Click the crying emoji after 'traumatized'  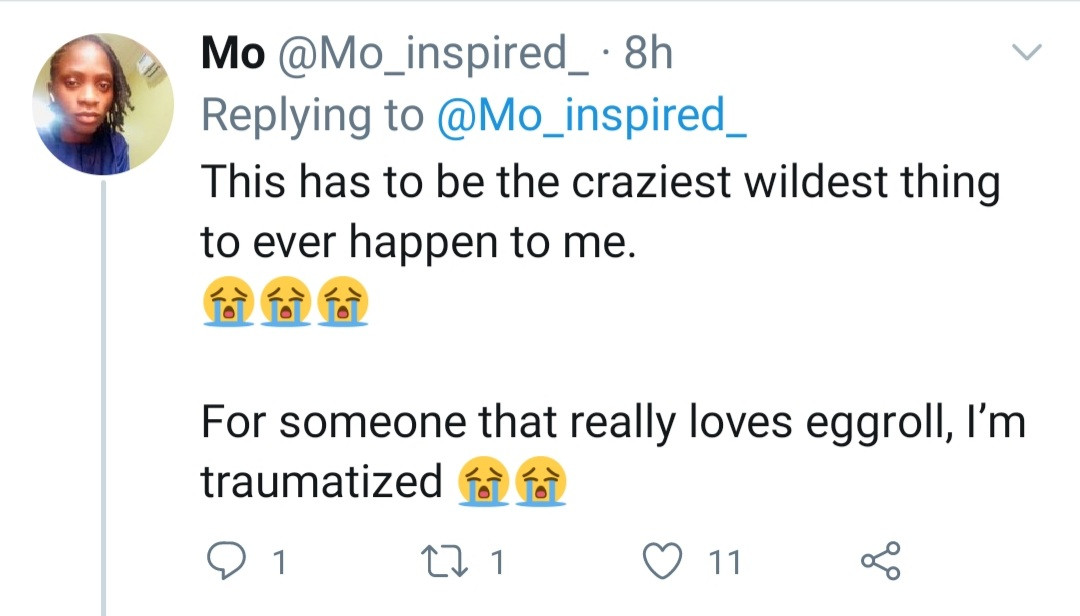tap(483, 483)
